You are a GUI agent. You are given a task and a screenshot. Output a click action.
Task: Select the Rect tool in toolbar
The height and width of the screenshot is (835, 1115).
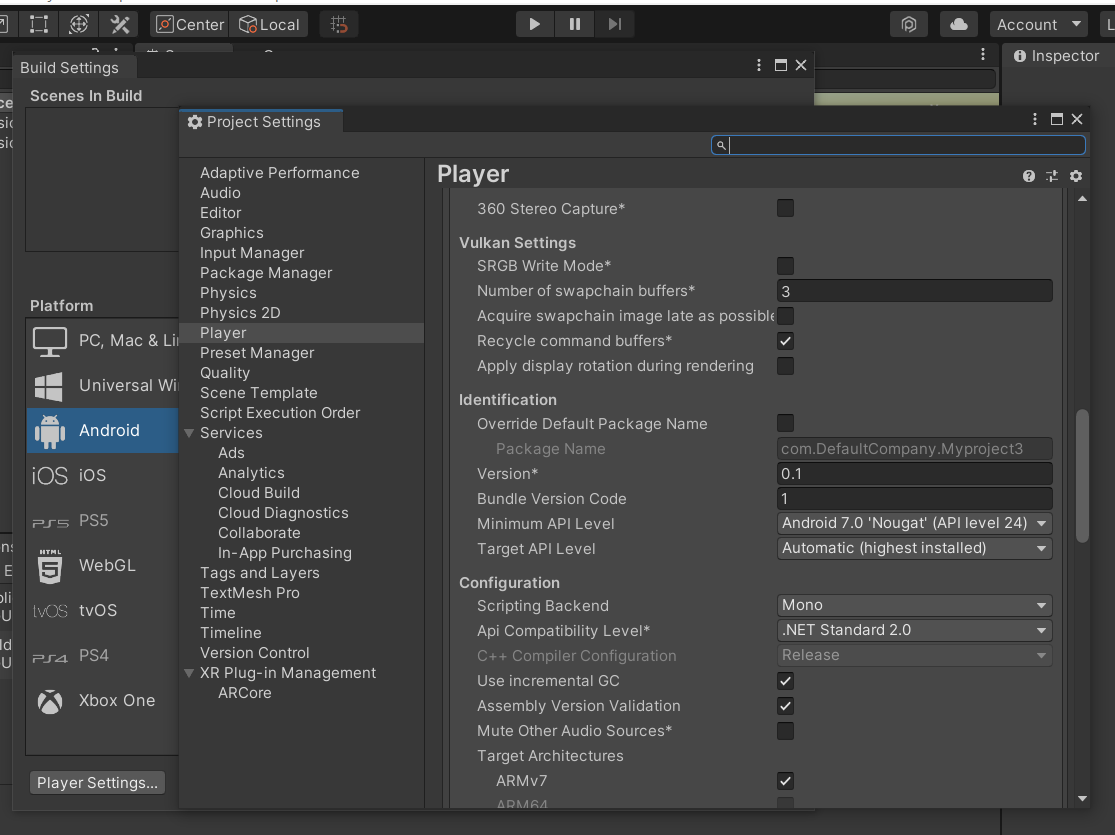coord(39,24)
